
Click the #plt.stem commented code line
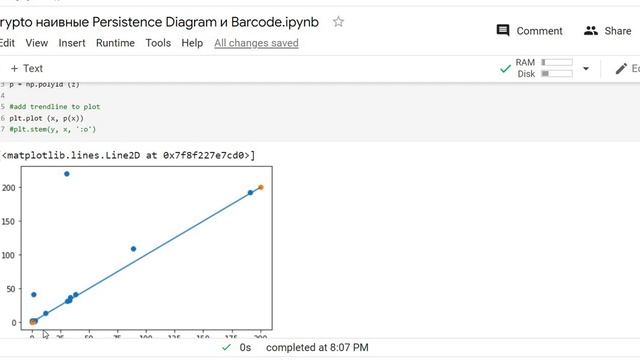point(53,129)
